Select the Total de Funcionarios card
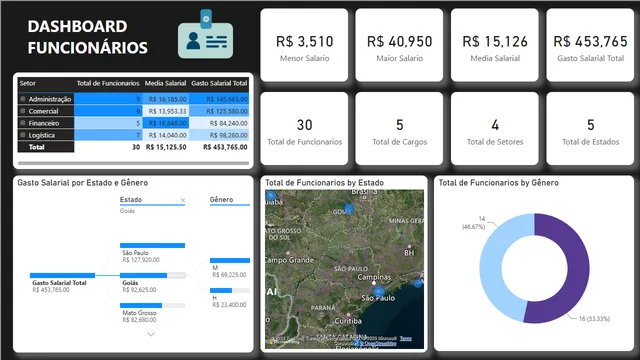Image resolution: width=640 pixels, height=360 pixels. (x=304, y=129)
